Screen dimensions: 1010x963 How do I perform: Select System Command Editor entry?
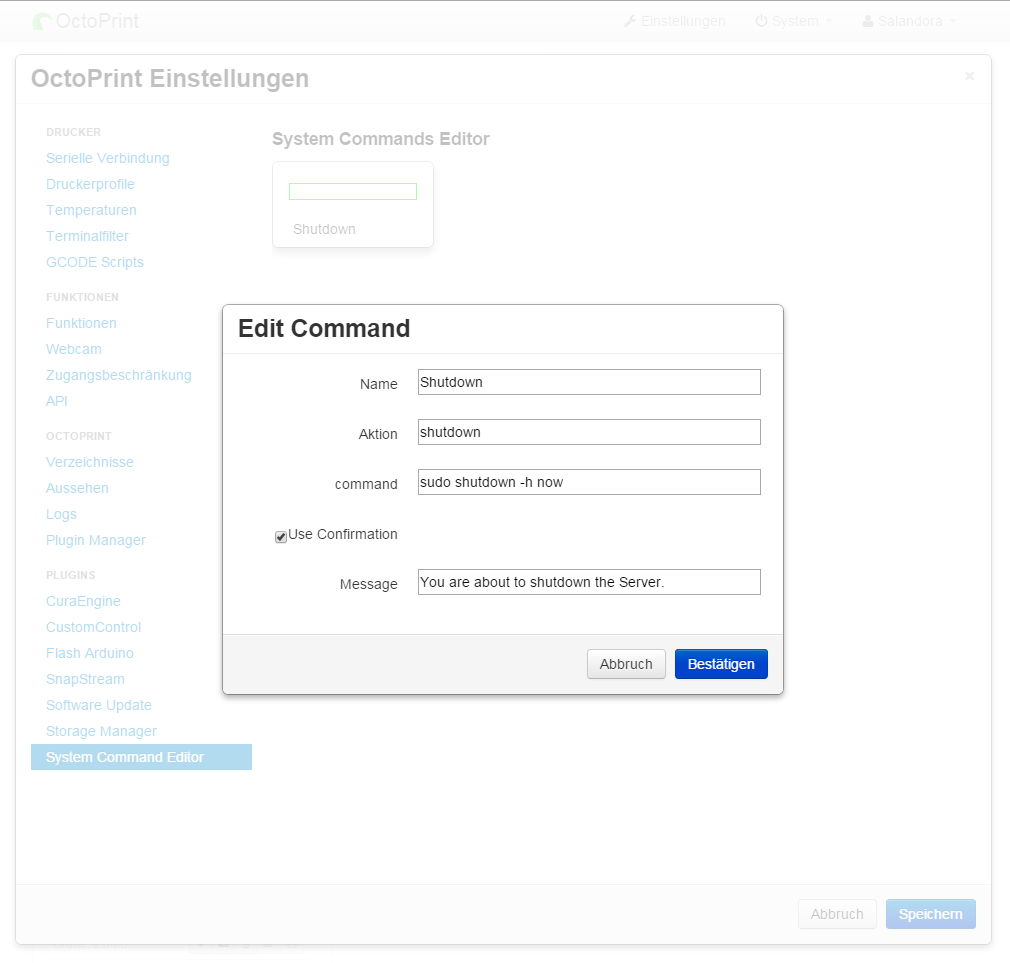[141, 758]
